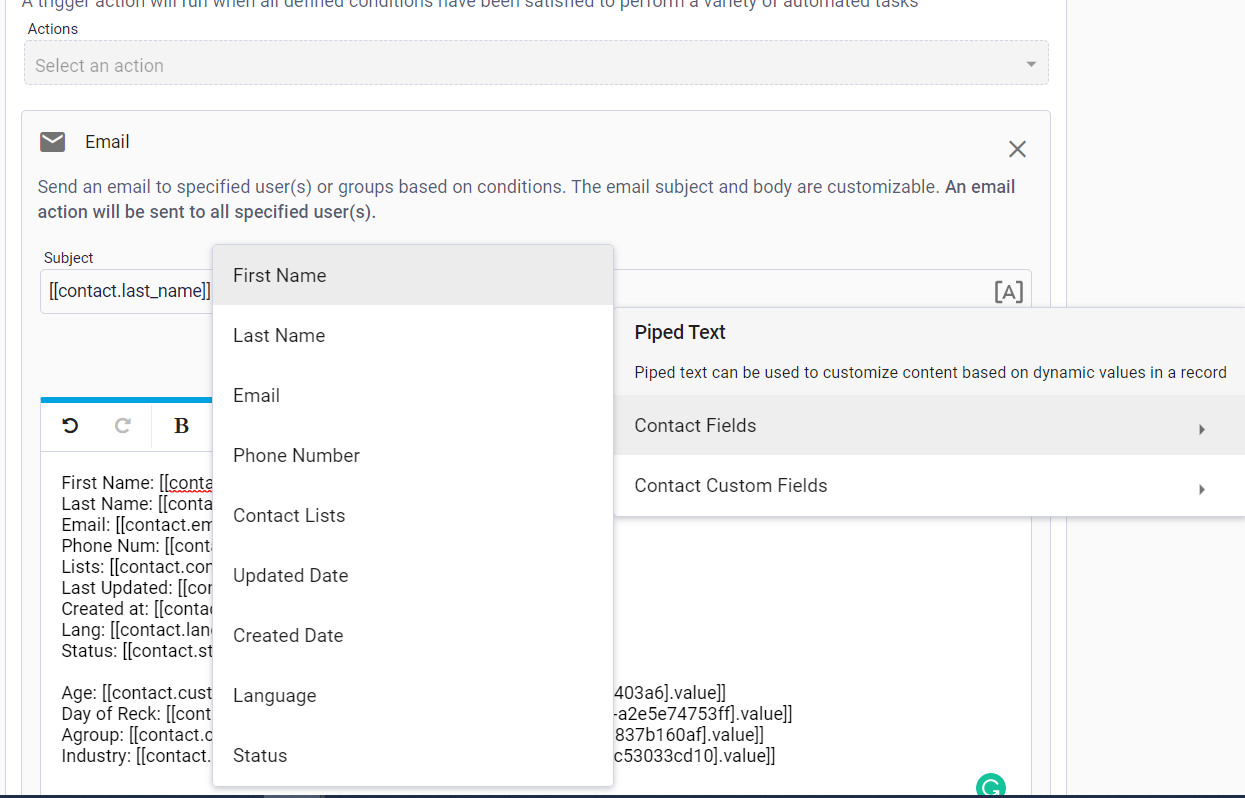Click the Piped Text heading

(680, 332)
